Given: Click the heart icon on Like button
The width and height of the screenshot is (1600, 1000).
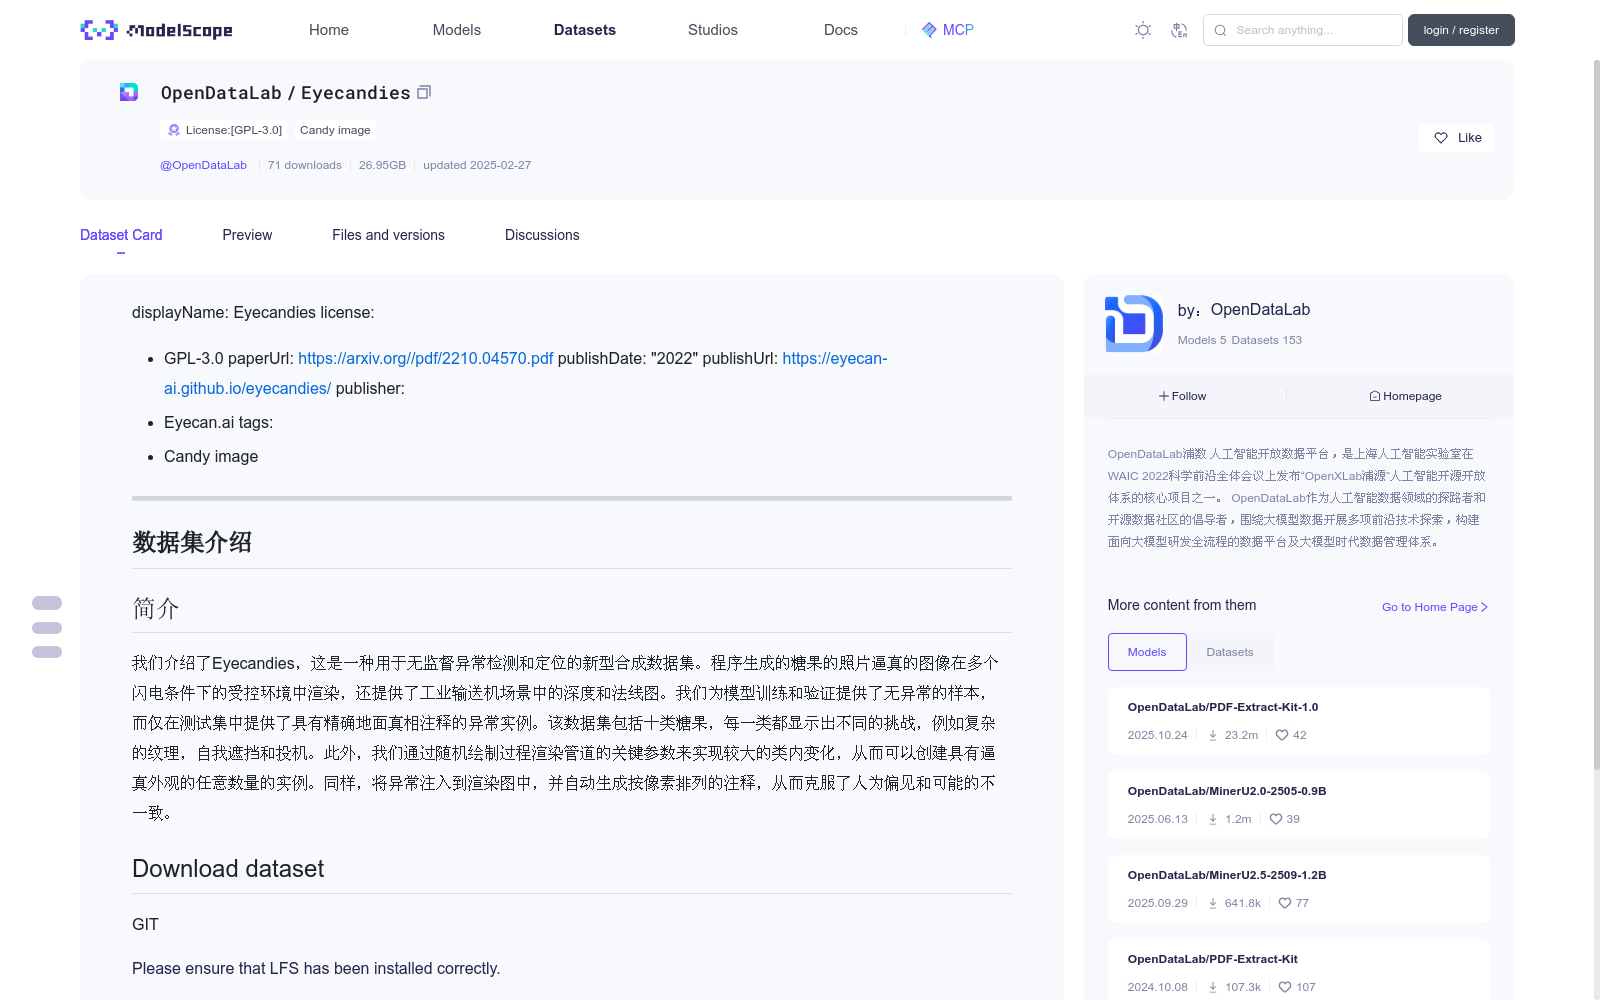Looking at the screenshot, I should point(1441,138).
